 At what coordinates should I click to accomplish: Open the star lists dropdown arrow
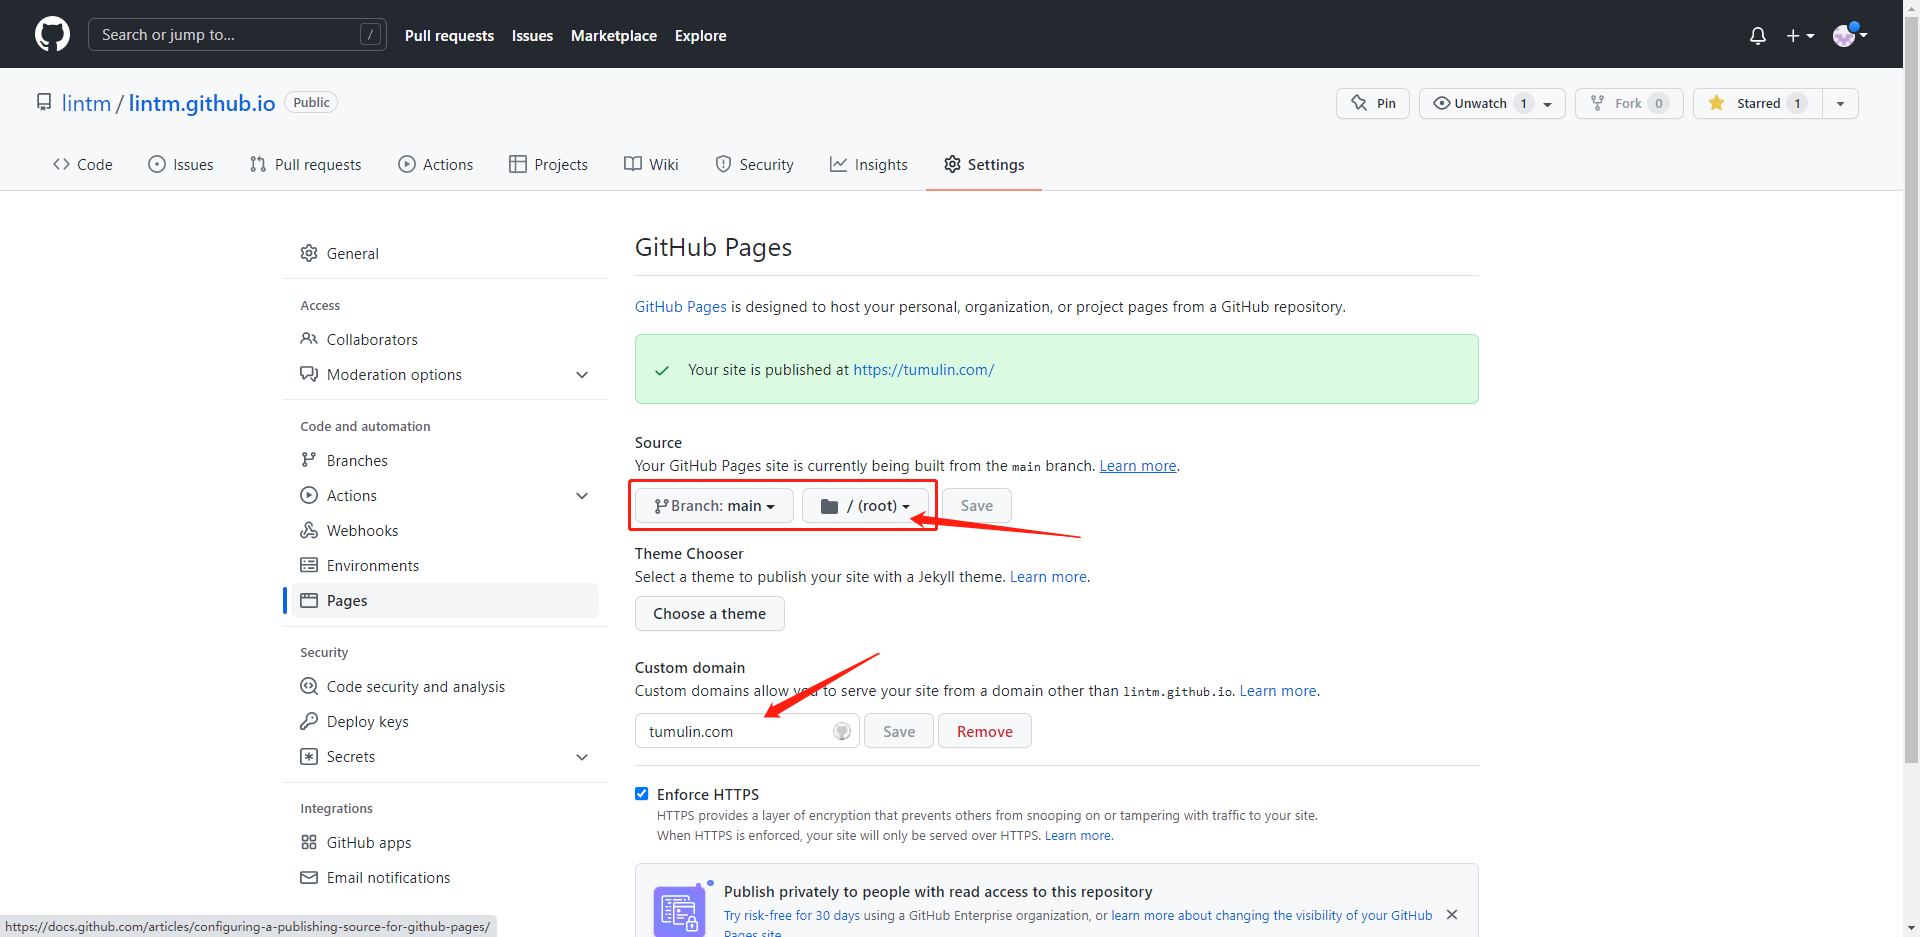point(1840,103)
